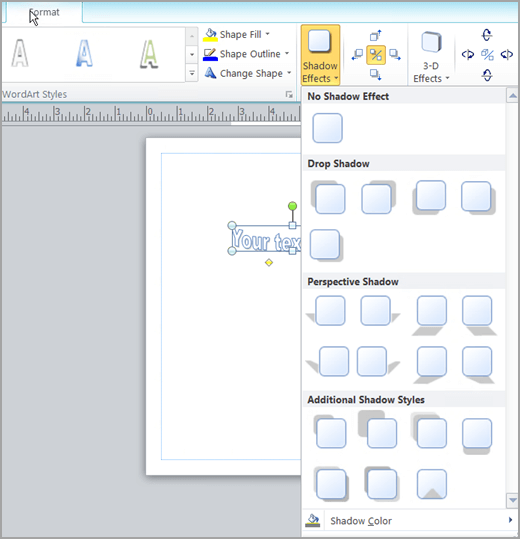Nudge shadow up
The width and height of the screenshot is (520, 539).
point(376,35)
